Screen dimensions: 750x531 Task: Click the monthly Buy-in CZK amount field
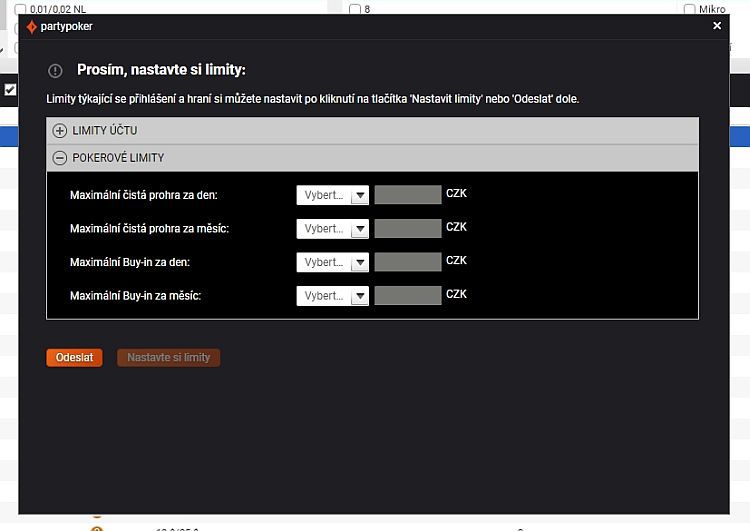(407, 296)
